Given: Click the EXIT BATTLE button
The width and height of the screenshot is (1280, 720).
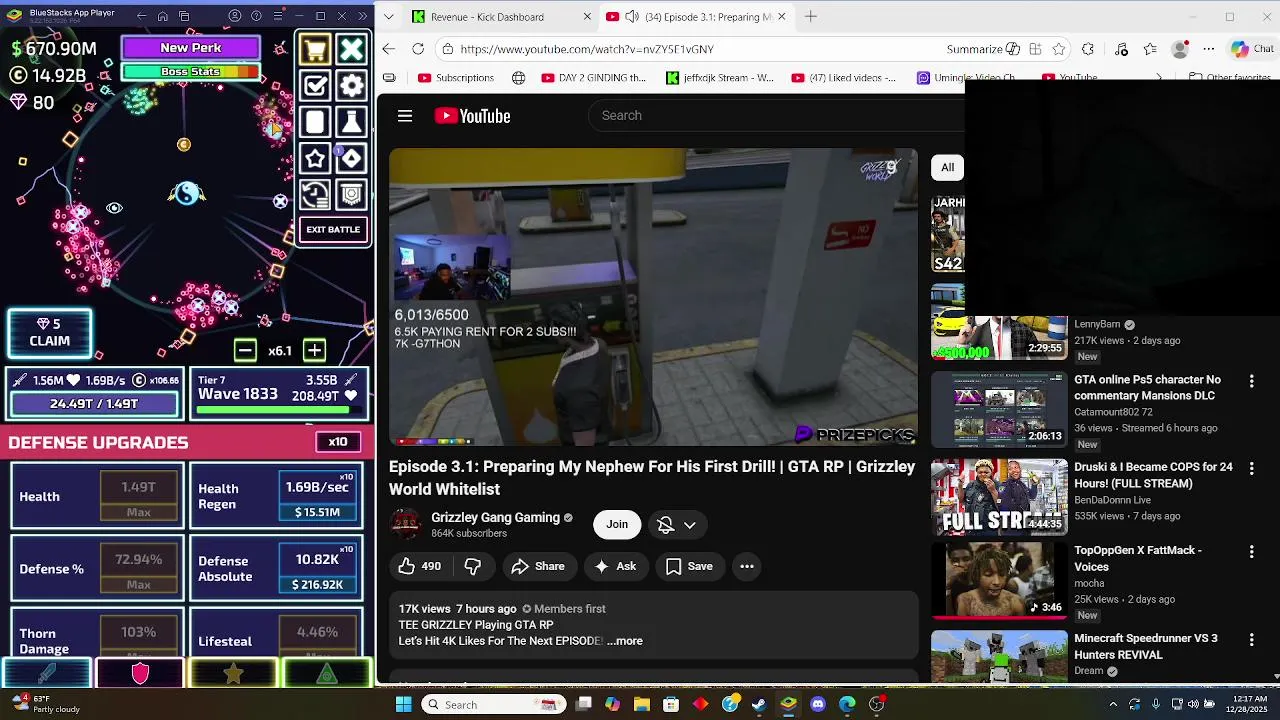Looking at the screenshot, I should [333, 230].
